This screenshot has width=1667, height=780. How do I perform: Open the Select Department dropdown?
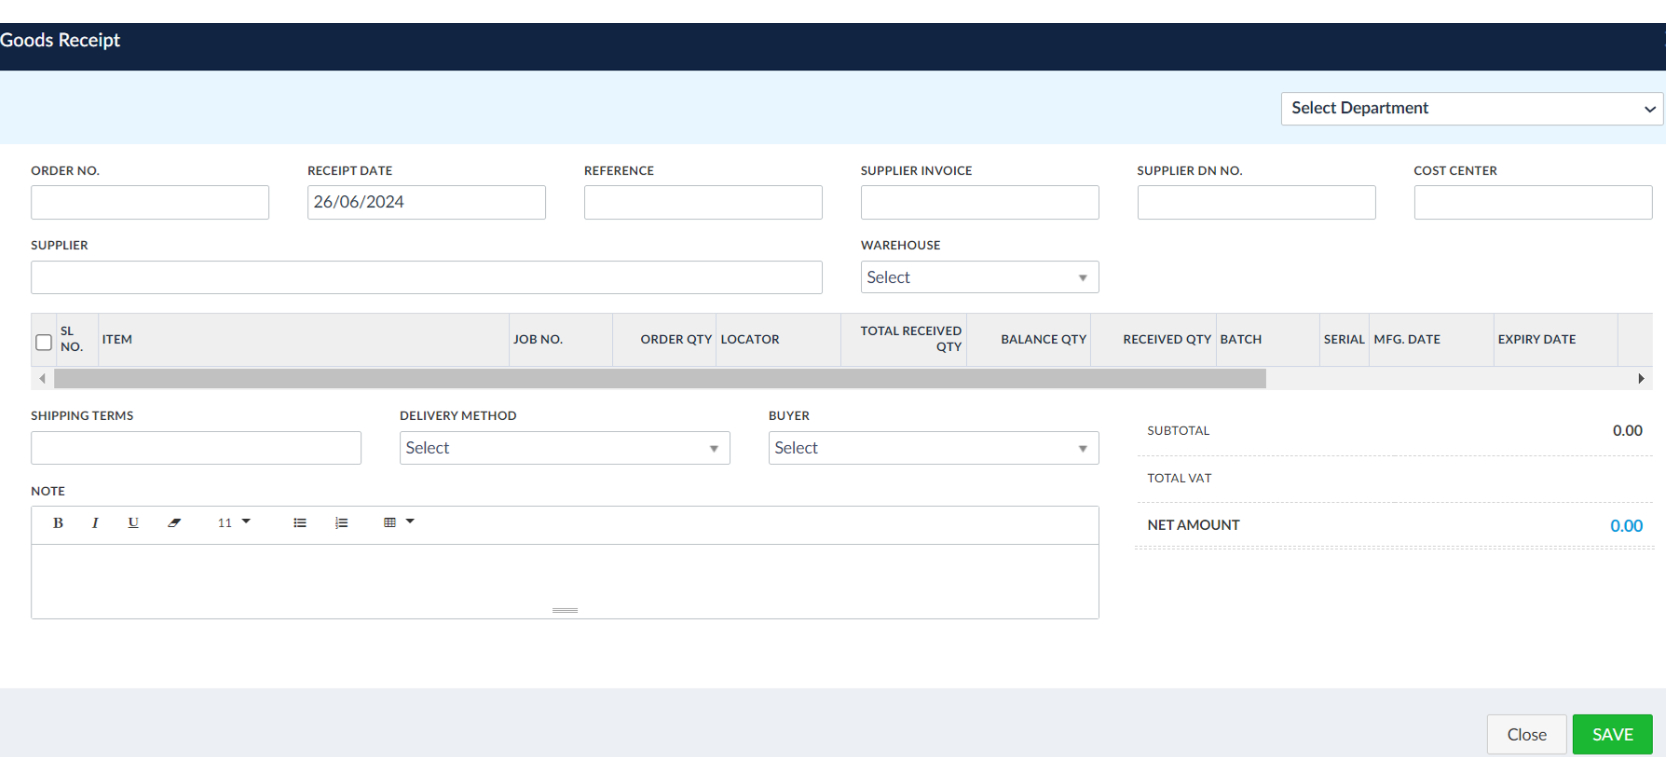(1472, 109)
